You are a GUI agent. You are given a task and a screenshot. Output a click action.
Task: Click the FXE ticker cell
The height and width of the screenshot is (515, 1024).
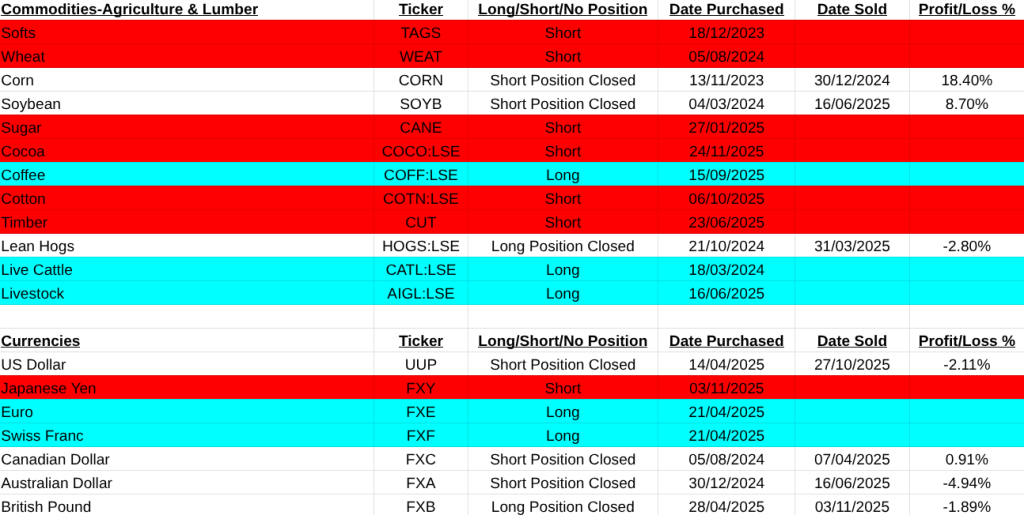tap(420, 412)
